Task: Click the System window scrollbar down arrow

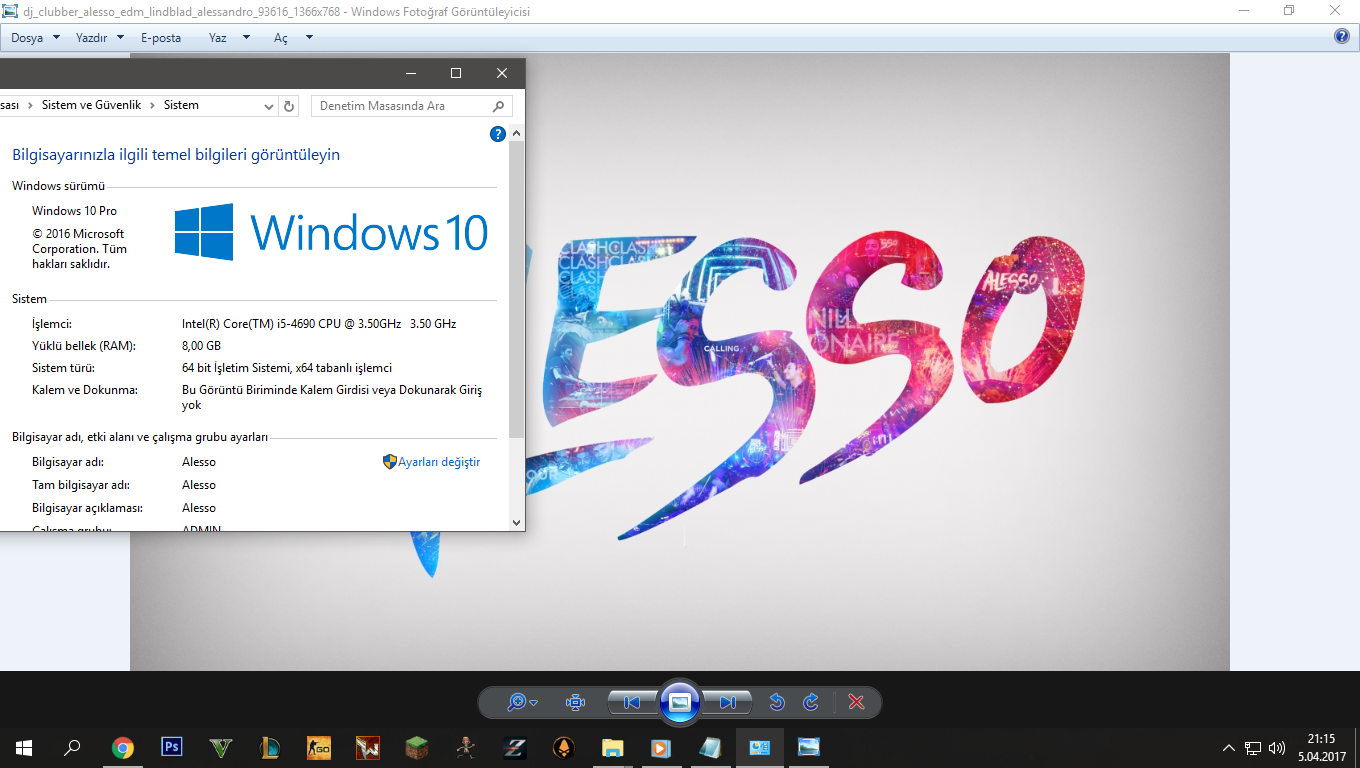Action: coord(517,522)
